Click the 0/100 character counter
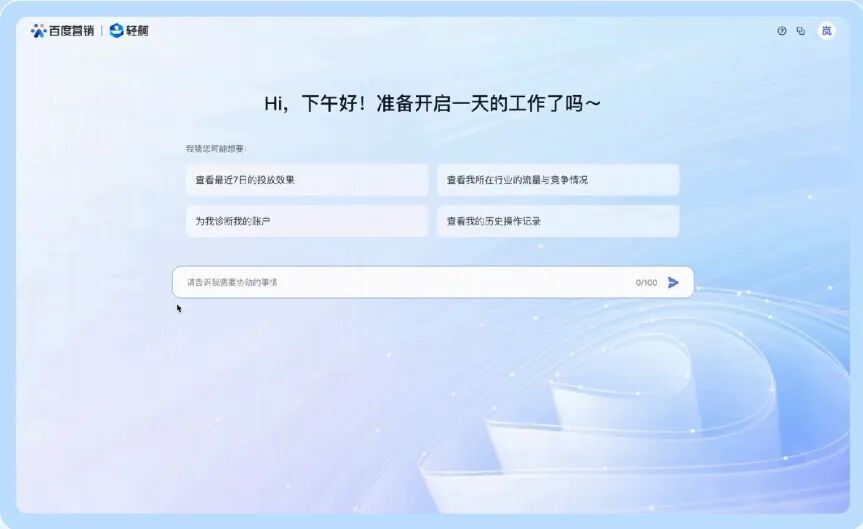 pos(646,282)
